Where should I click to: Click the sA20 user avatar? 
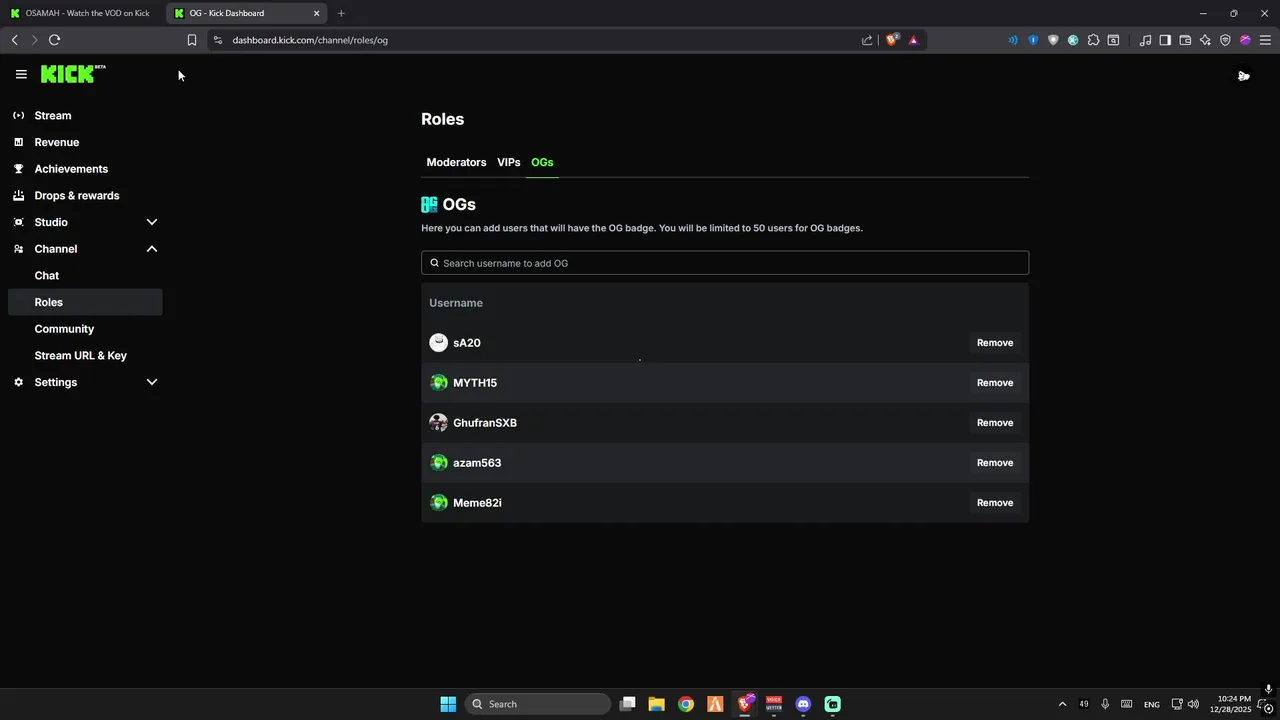(438, 343)
